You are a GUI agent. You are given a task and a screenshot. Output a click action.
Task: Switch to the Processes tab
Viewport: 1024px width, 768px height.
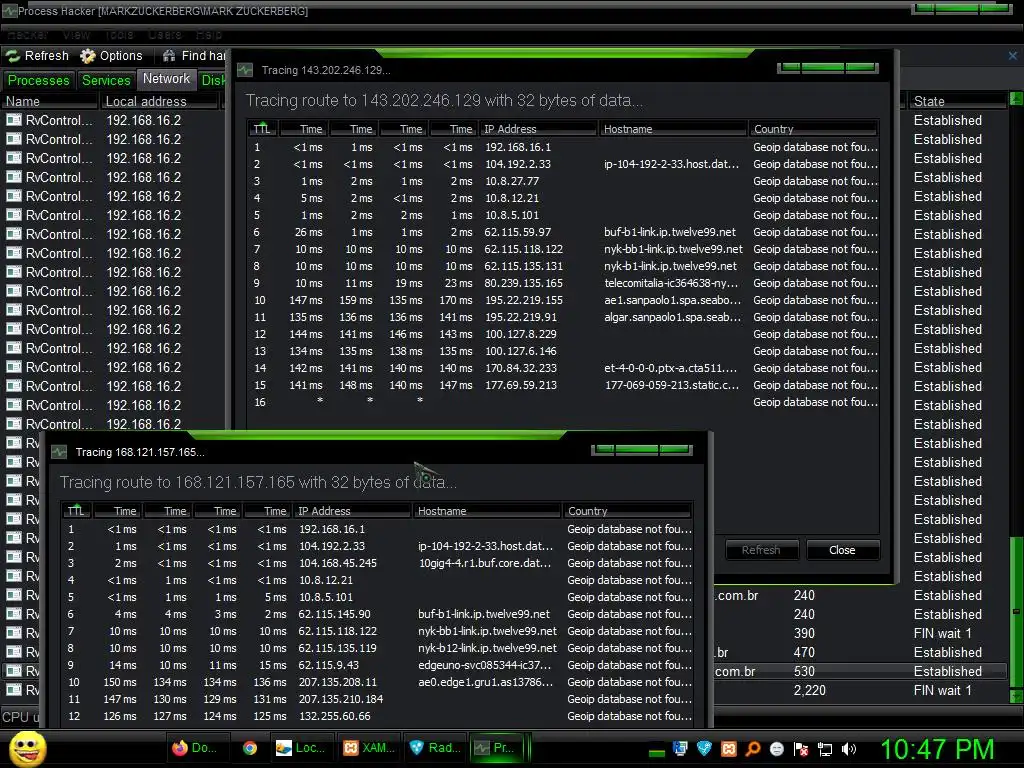[x=39, y=80]
